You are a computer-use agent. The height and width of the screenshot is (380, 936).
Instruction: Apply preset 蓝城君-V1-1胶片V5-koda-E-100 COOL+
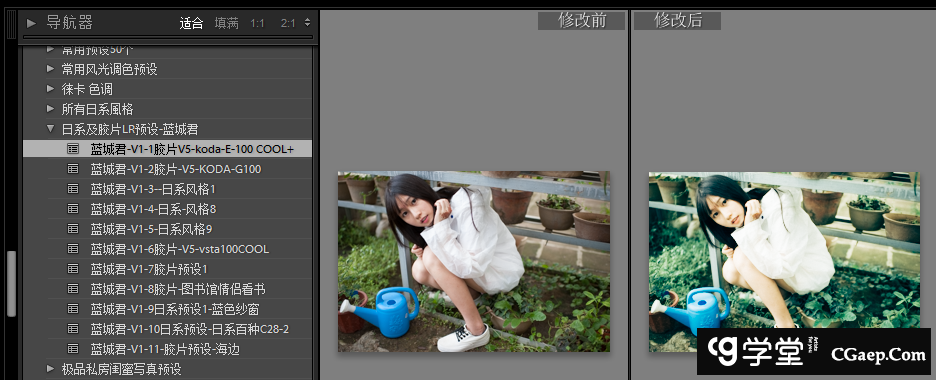click(x=192, y=149)
